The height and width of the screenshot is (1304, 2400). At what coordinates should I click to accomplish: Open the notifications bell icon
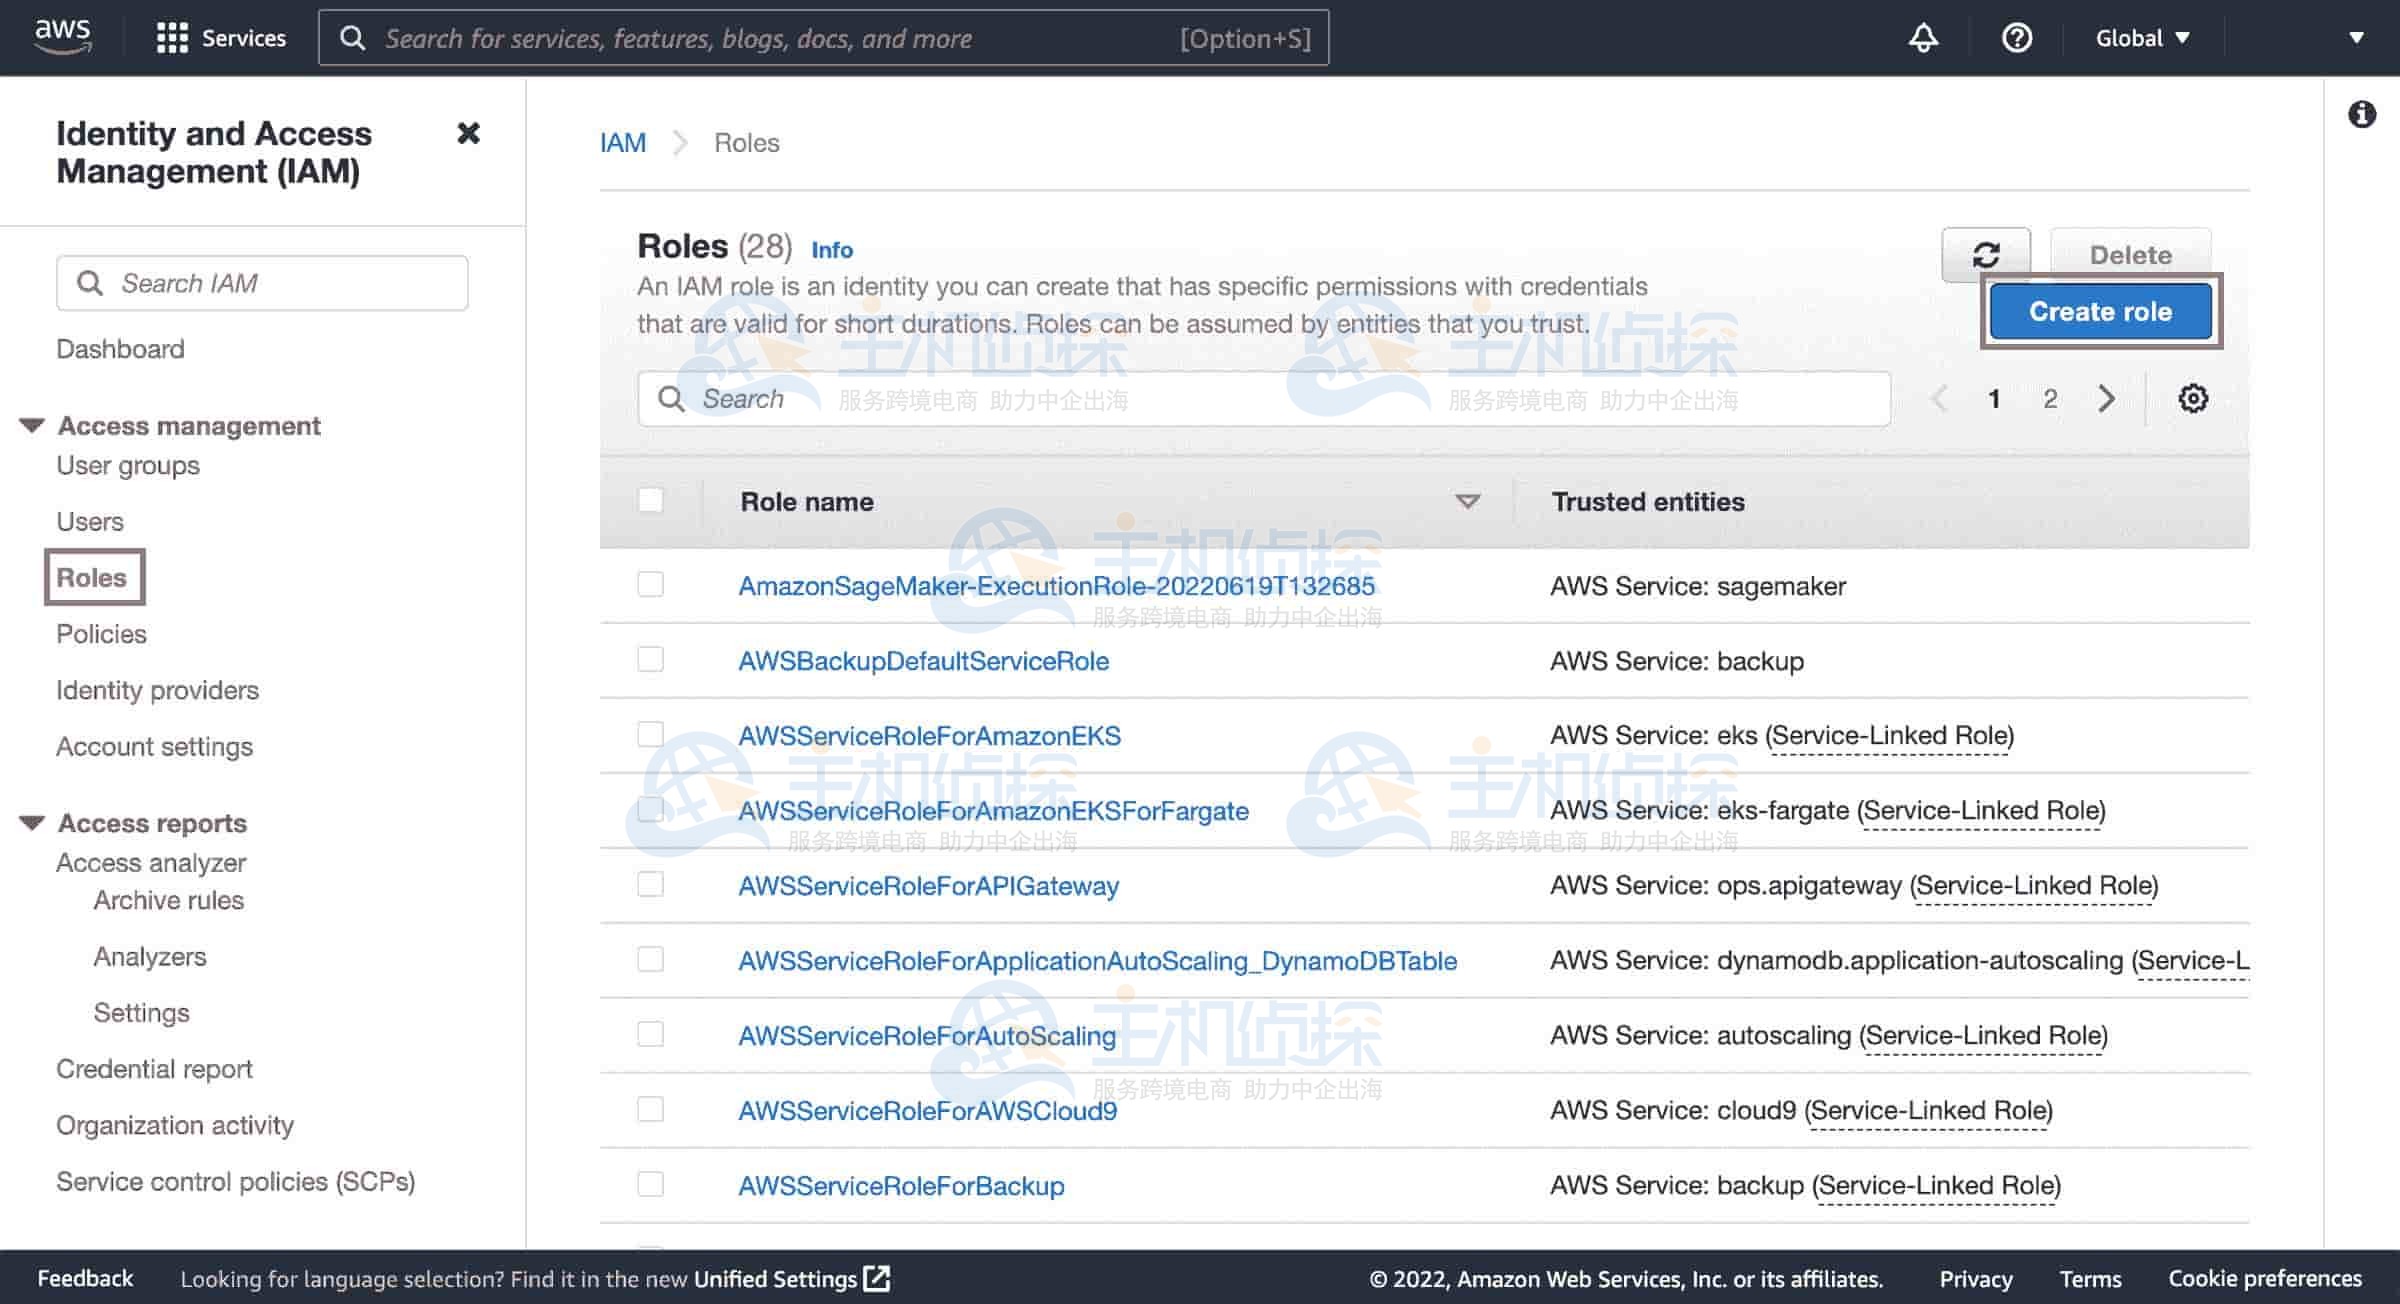pos(1922,38)
